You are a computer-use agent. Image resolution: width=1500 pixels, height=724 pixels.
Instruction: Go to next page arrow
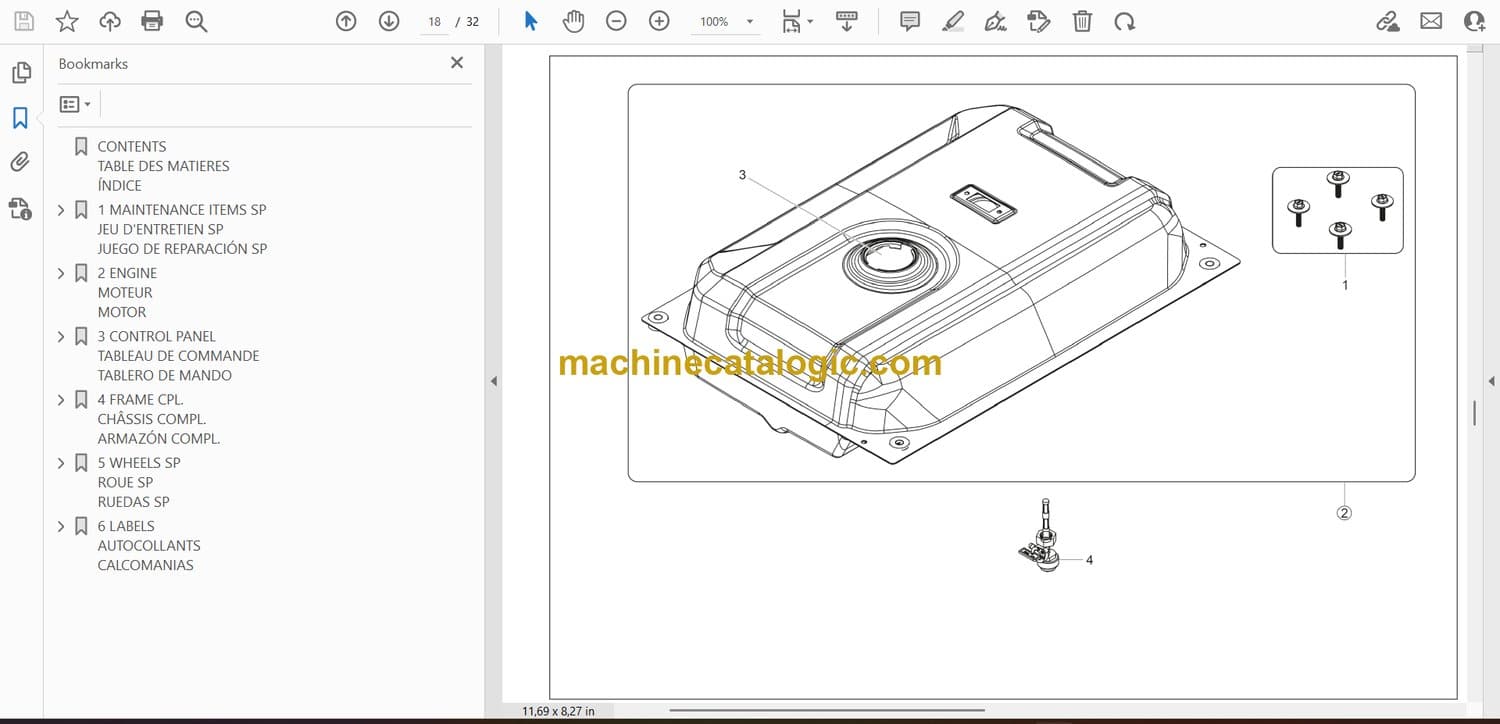[x=389, y=21]
